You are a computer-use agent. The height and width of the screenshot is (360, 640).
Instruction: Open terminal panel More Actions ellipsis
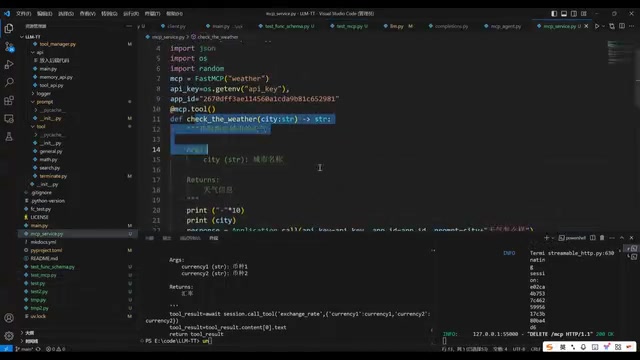[x=612, y=238]
